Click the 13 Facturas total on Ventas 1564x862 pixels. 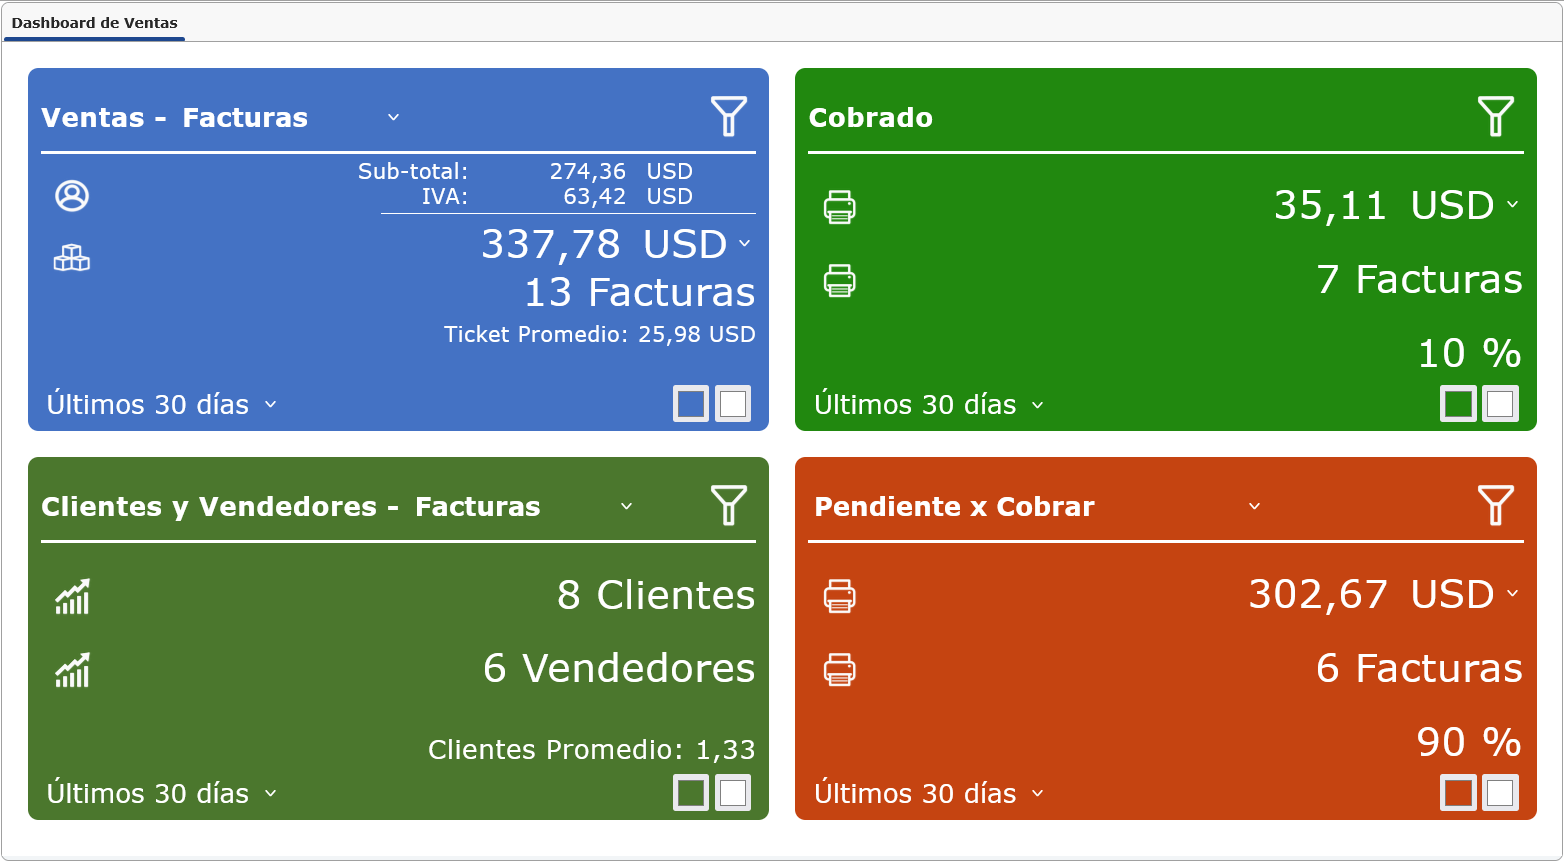639,292
